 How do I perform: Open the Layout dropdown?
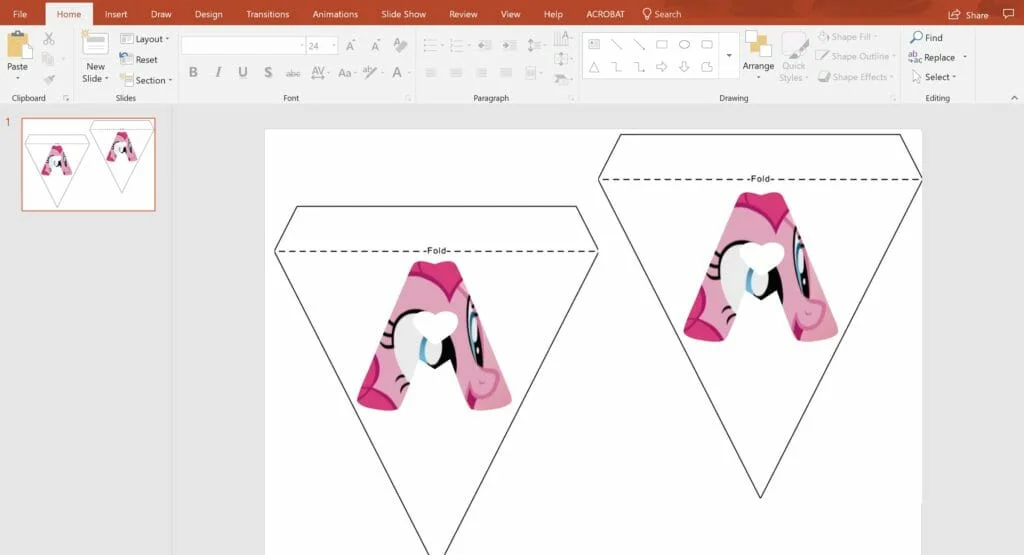pos(145,39)
